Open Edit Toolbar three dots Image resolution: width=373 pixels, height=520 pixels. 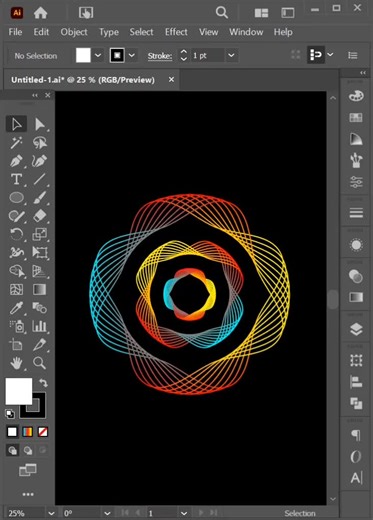click(28, 494)
